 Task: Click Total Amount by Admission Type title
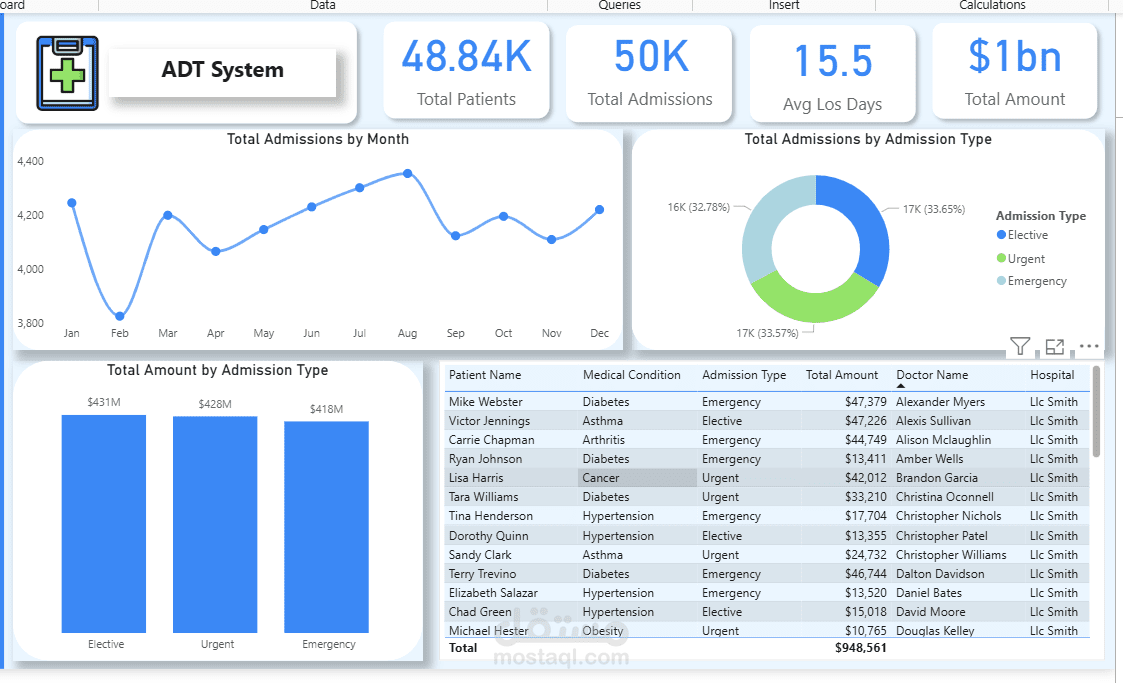218,370
